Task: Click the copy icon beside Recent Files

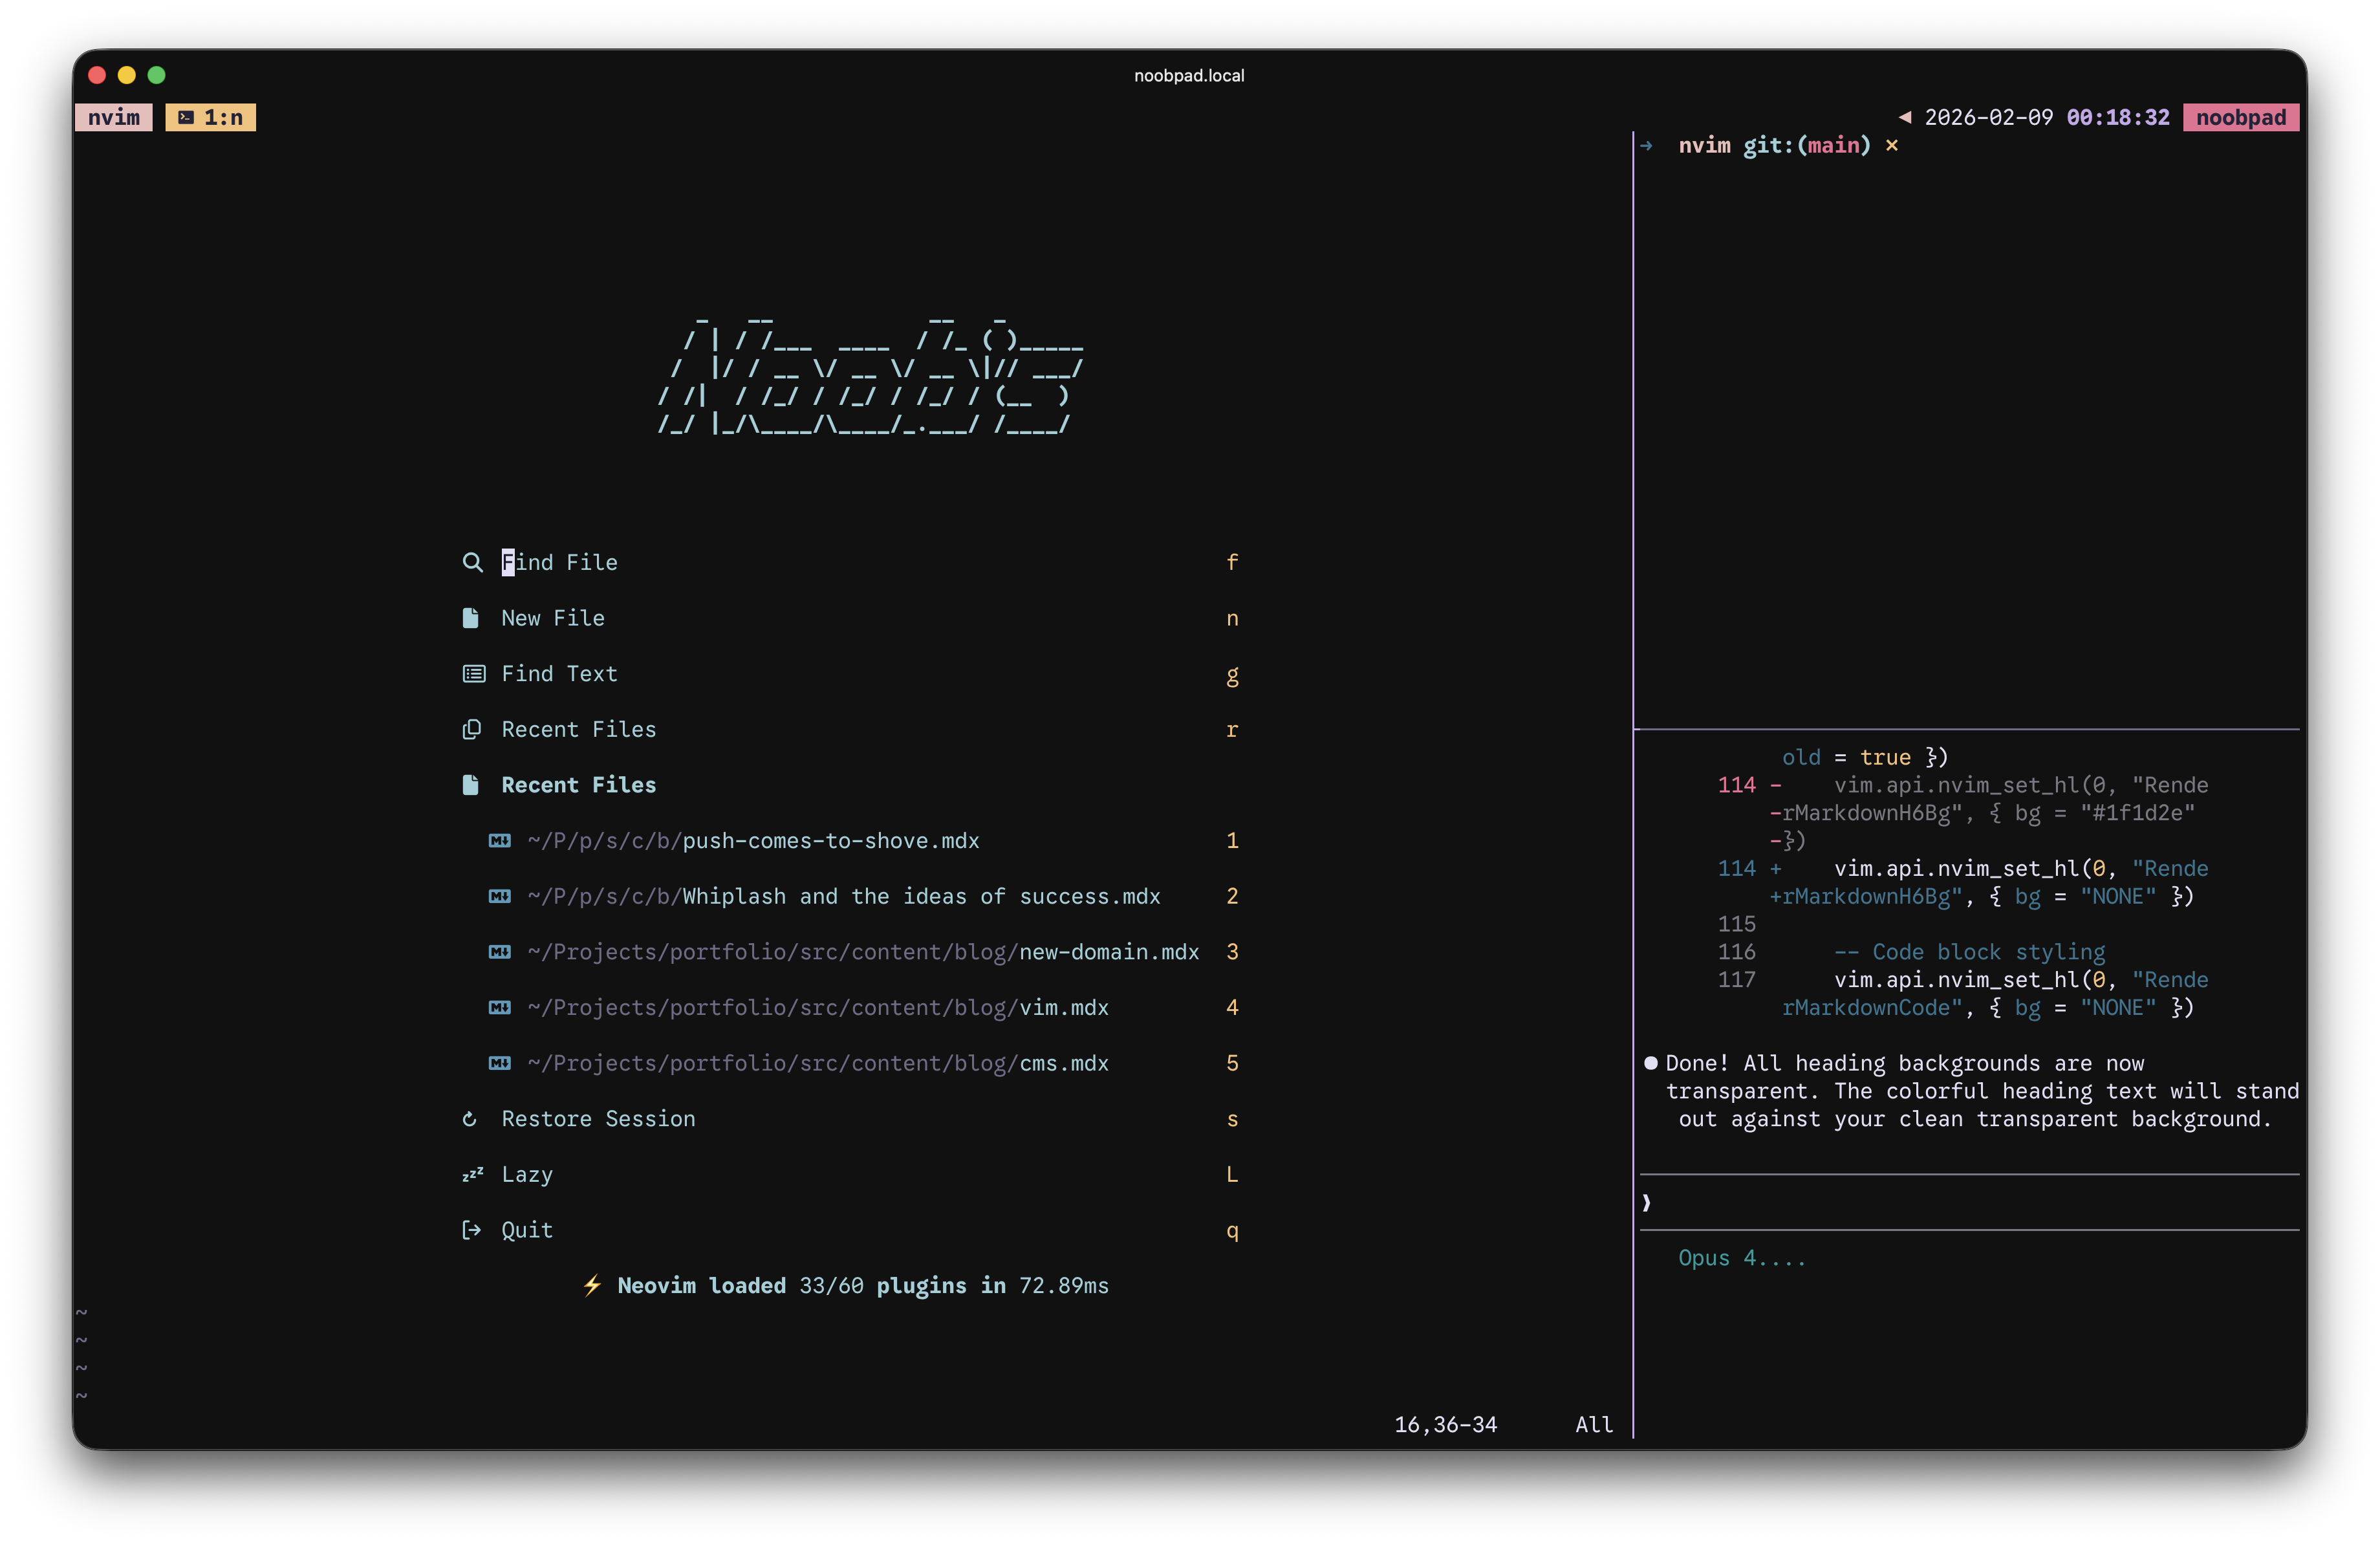Action: [x=472, y=730]
